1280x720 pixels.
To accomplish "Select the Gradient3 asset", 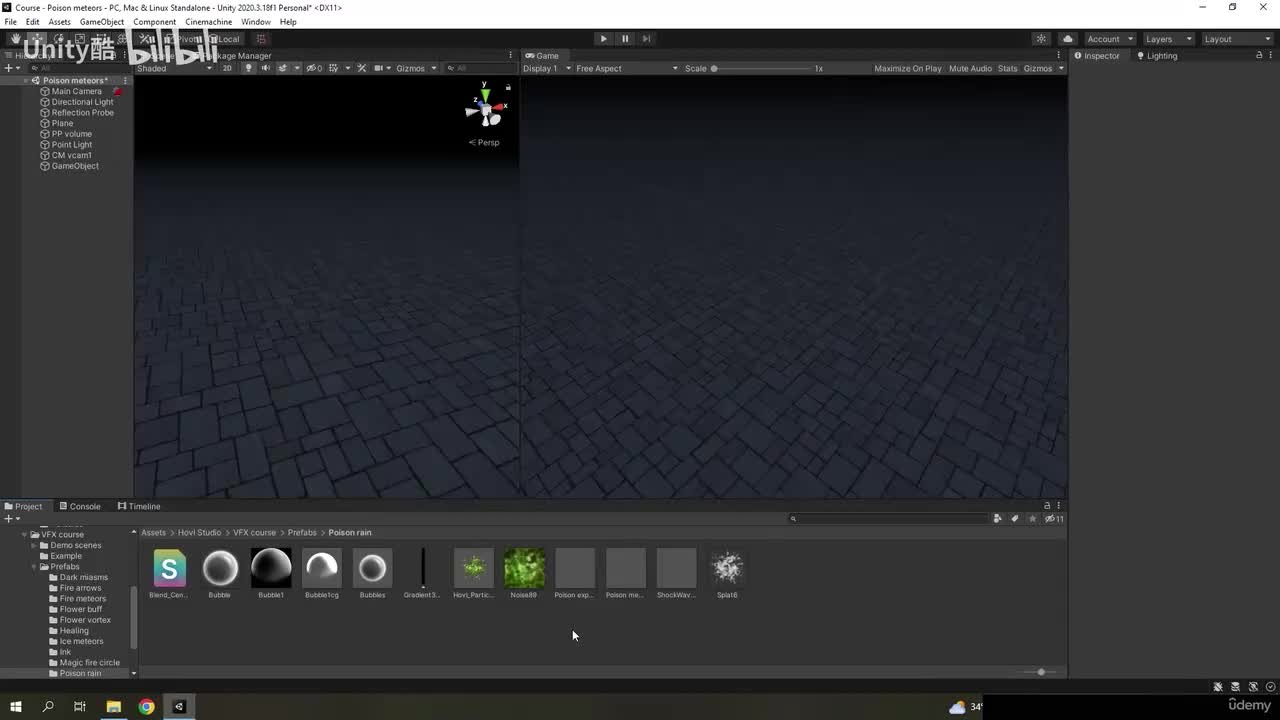I will (x=422, y=573).
